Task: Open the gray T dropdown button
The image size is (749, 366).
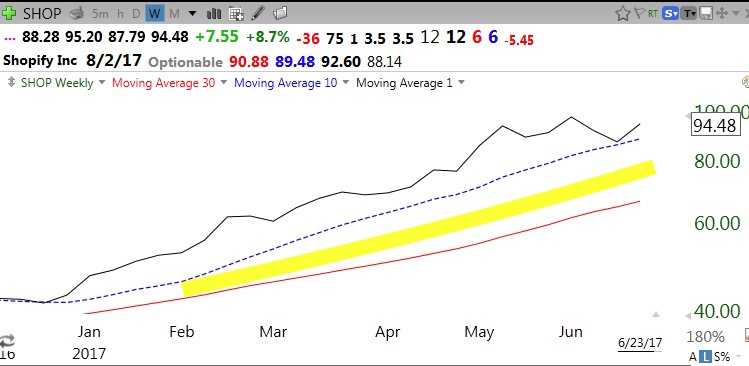Action: click(x=689, y=13)
